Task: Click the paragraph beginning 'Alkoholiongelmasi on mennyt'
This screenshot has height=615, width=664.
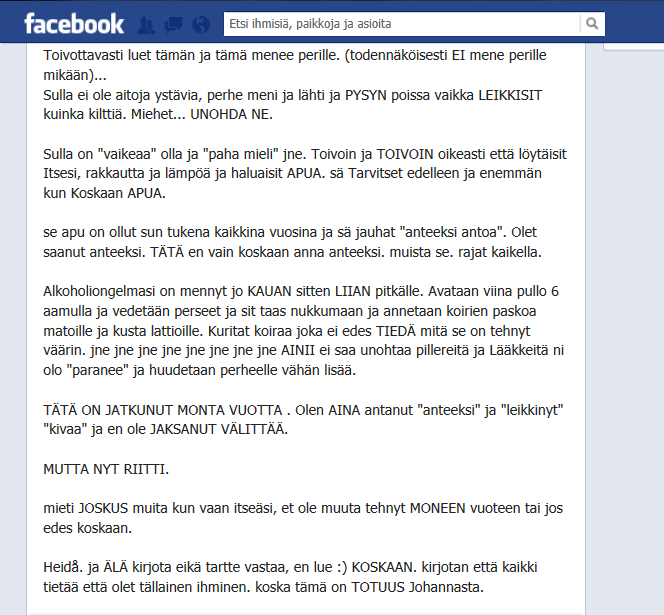Action: pos(304,330)
